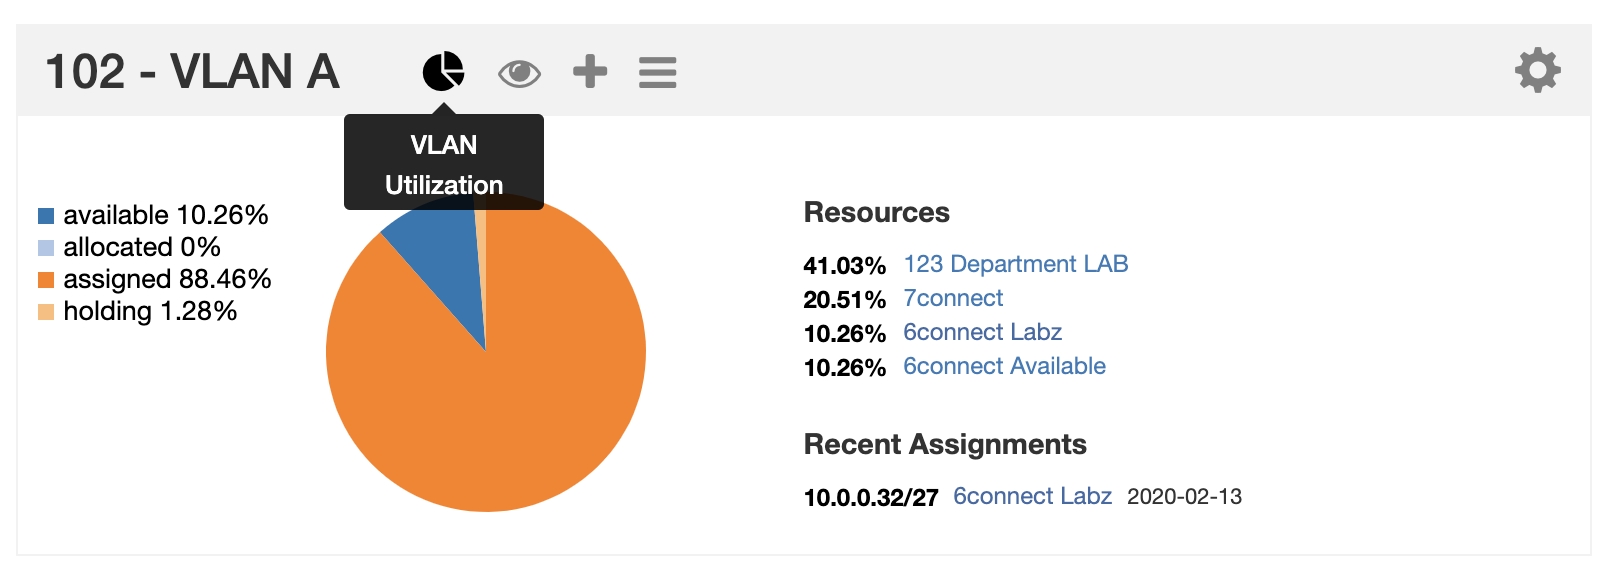Screen dimensions: 1614x572
Task: Click the 10.0.0.32/27 assignment block
Action: coord(870,497)
